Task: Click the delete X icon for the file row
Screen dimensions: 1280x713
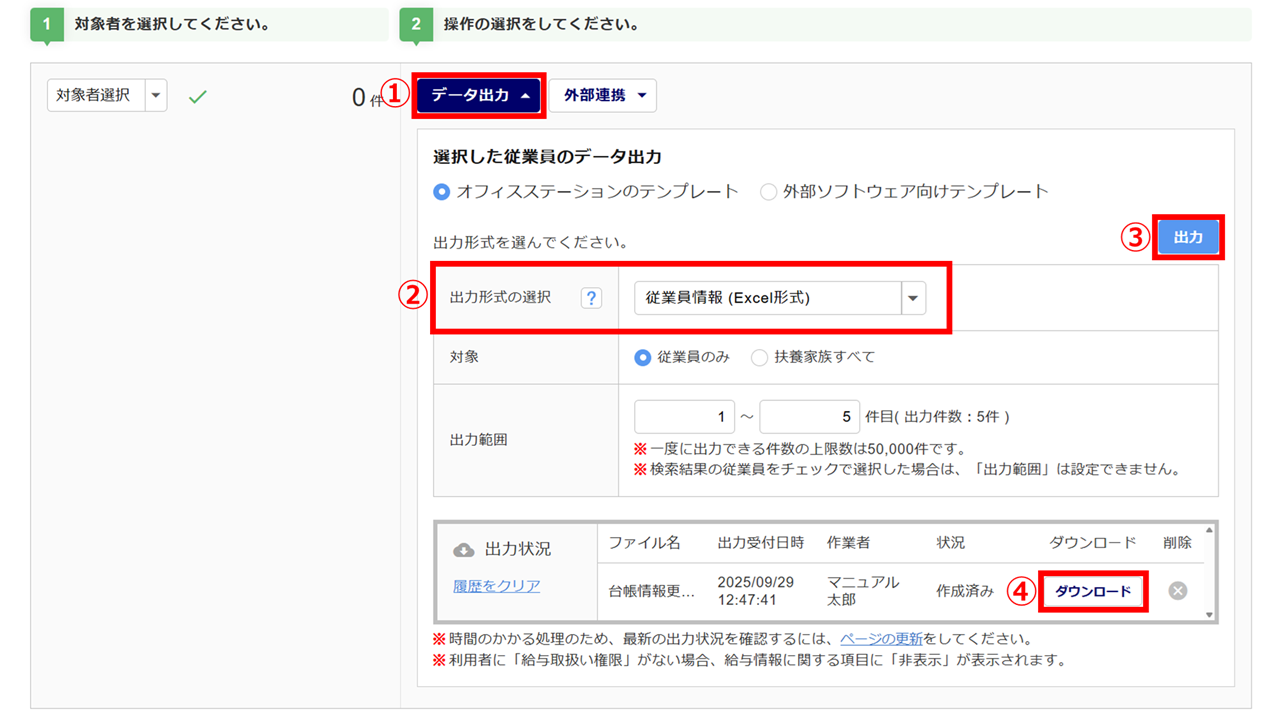Action: pos(1178,591)
